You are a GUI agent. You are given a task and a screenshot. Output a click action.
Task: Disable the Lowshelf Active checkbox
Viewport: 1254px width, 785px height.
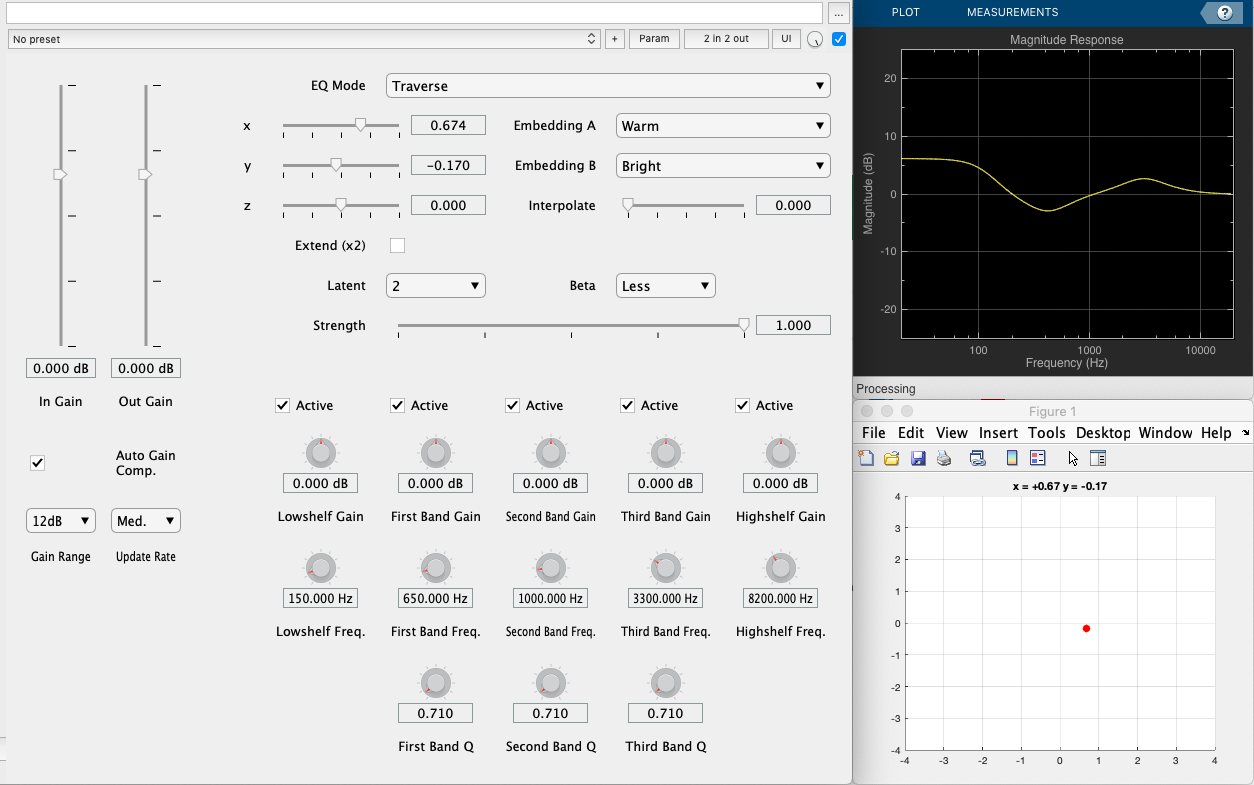point(283,405)
